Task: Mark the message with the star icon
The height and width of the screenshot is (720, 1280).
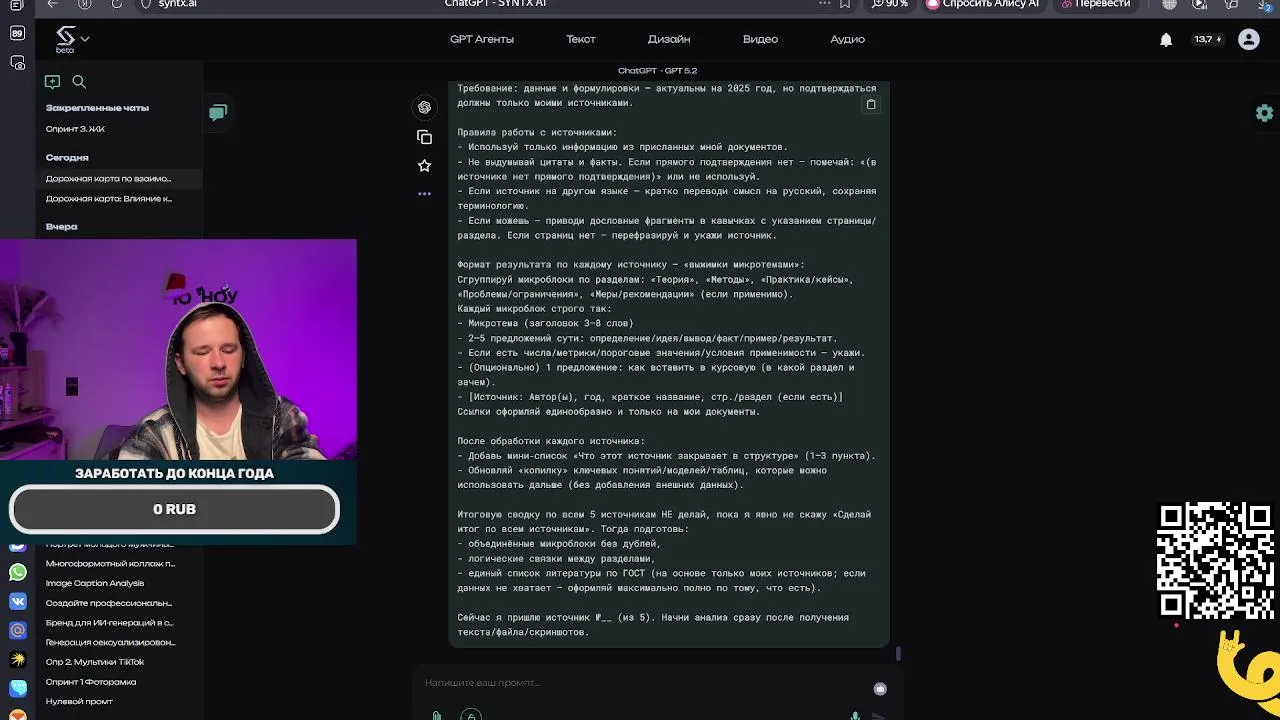Action: (424, 165)
